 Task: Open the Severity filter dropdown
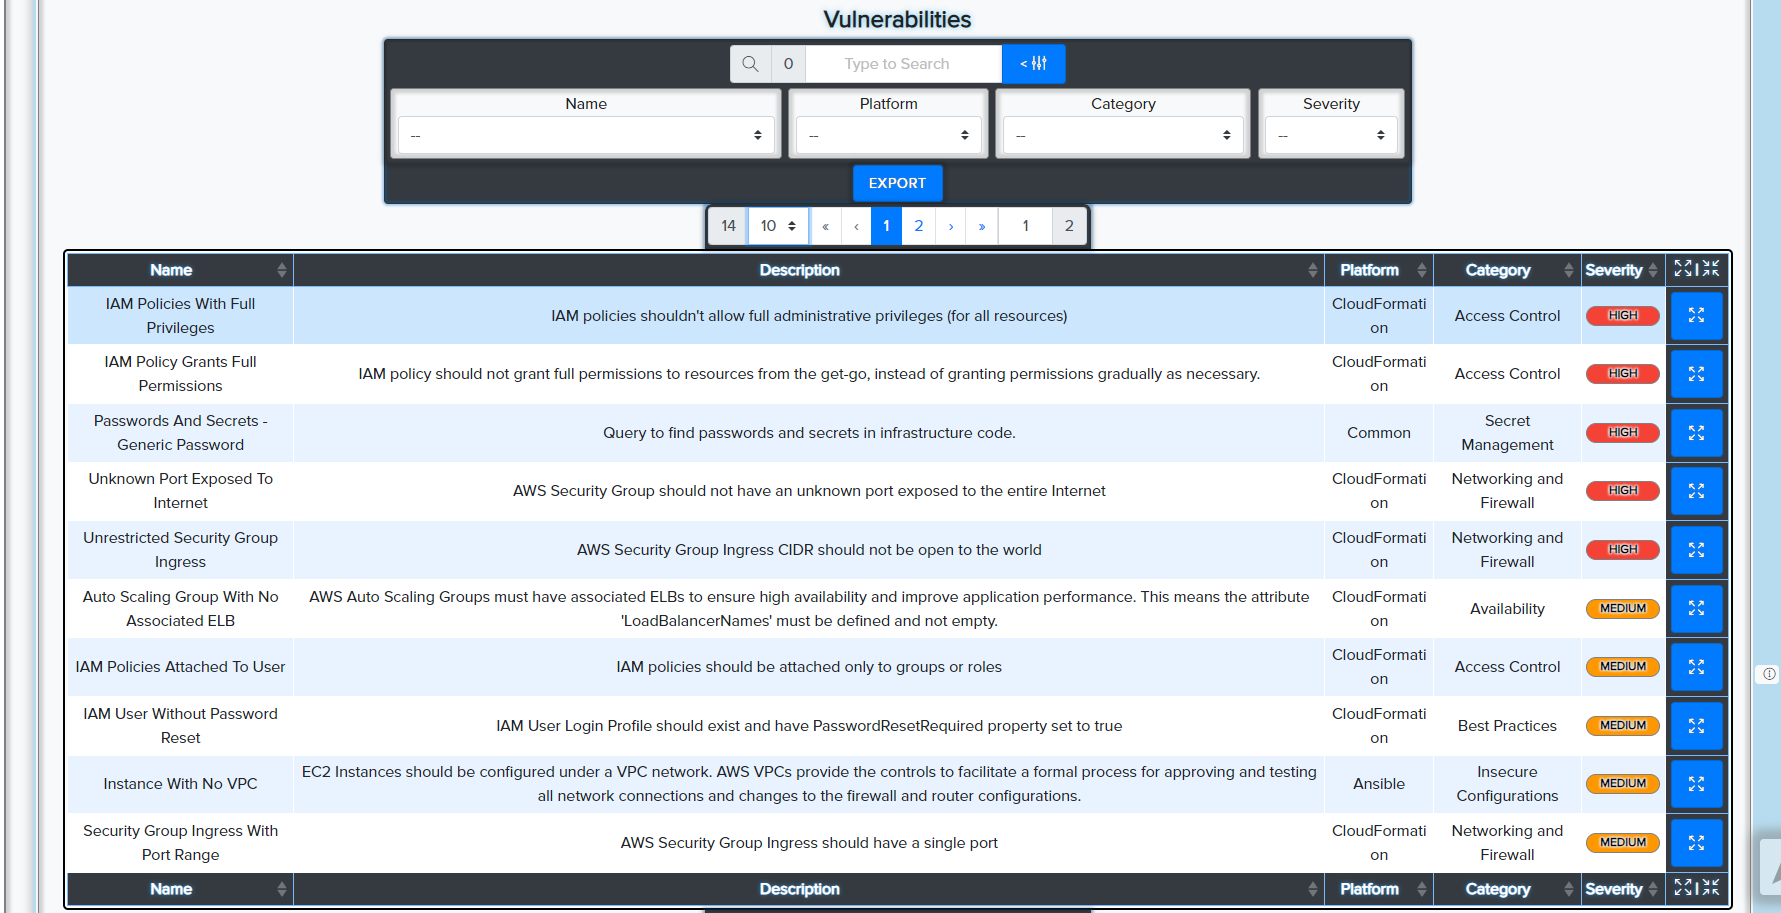tap(1331, 136)
